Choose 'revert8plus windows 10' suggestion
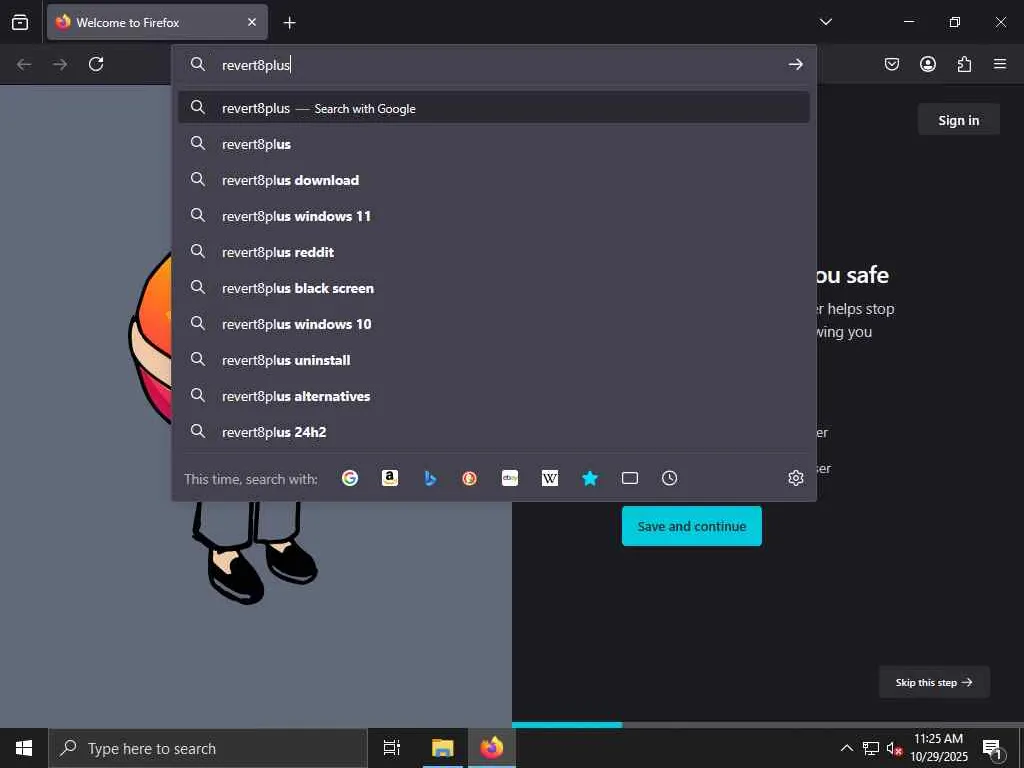 click(x=494, y=323)
